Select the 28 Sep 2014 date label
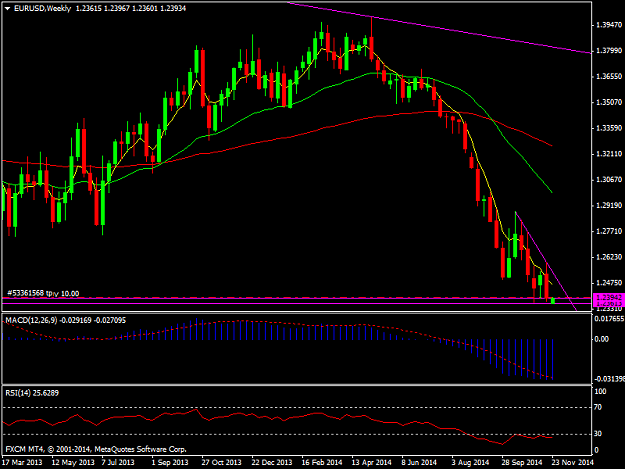 pyautogui.click(x=522, y=462)
